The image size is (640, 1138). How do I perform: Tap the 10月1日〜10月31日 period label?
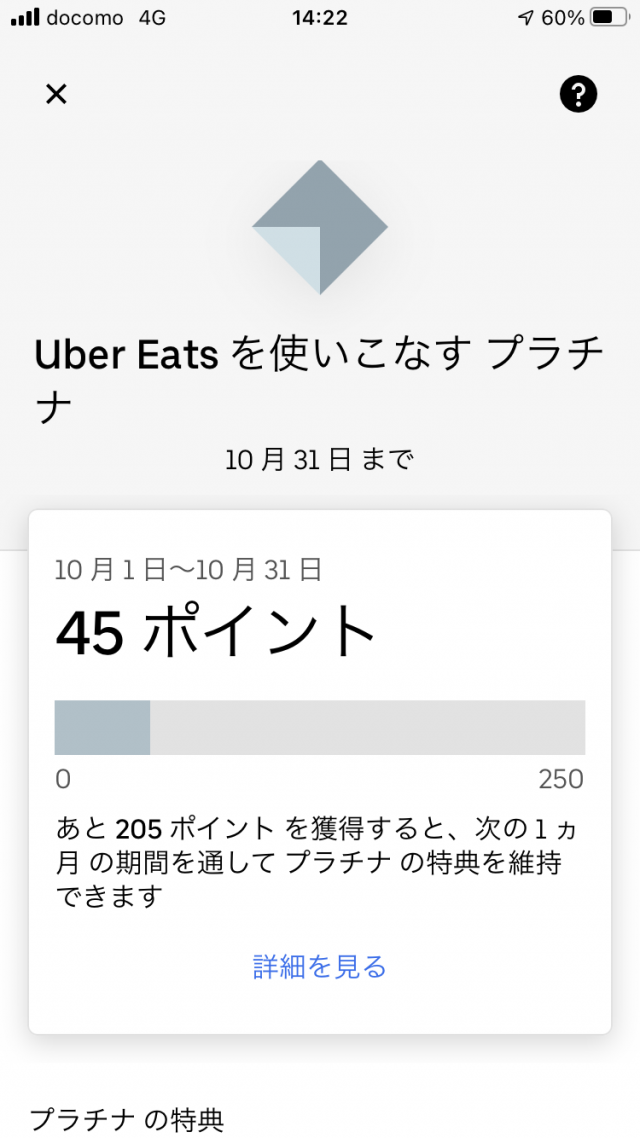pos(188,570)
